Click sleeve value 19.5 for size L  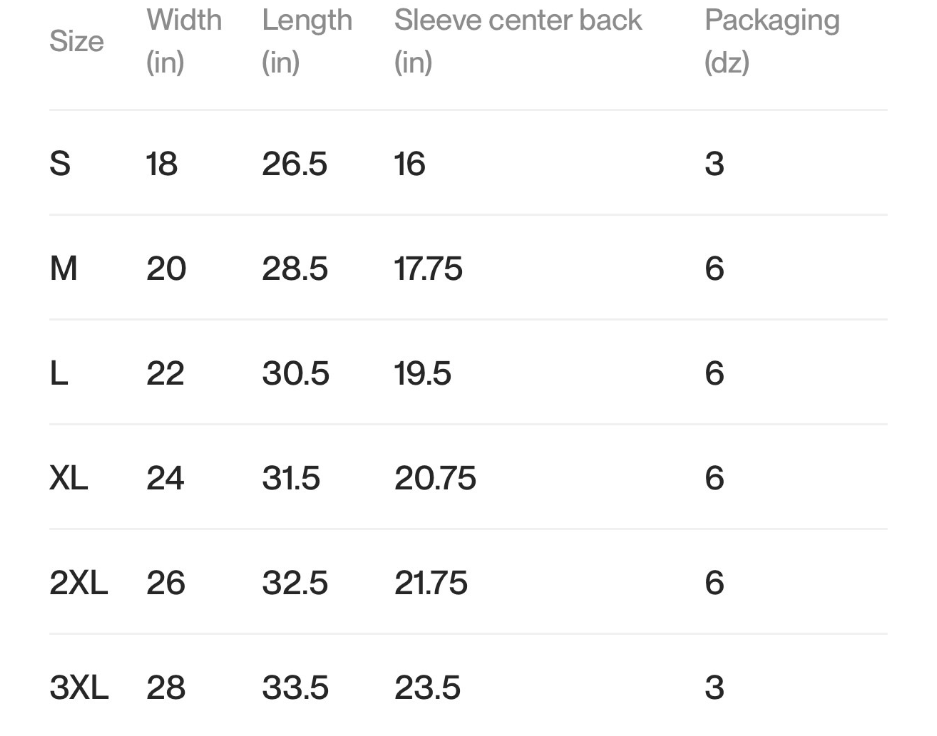422,373
